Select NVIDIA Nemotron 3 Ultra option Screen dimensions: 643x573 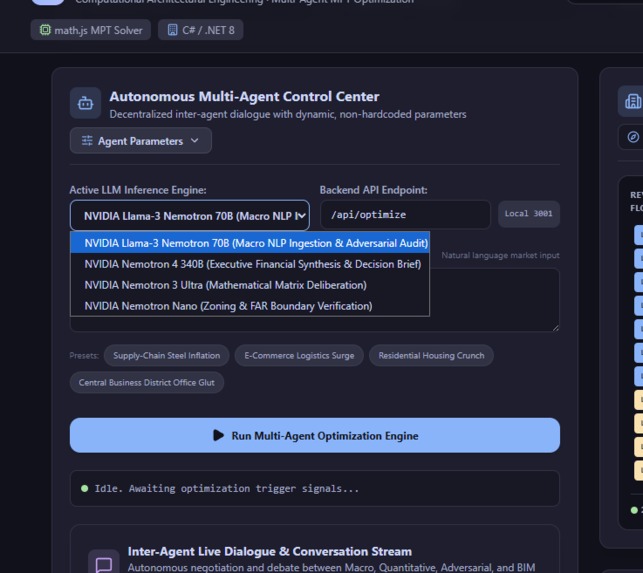pyautogui.click(x=250, y=285)
